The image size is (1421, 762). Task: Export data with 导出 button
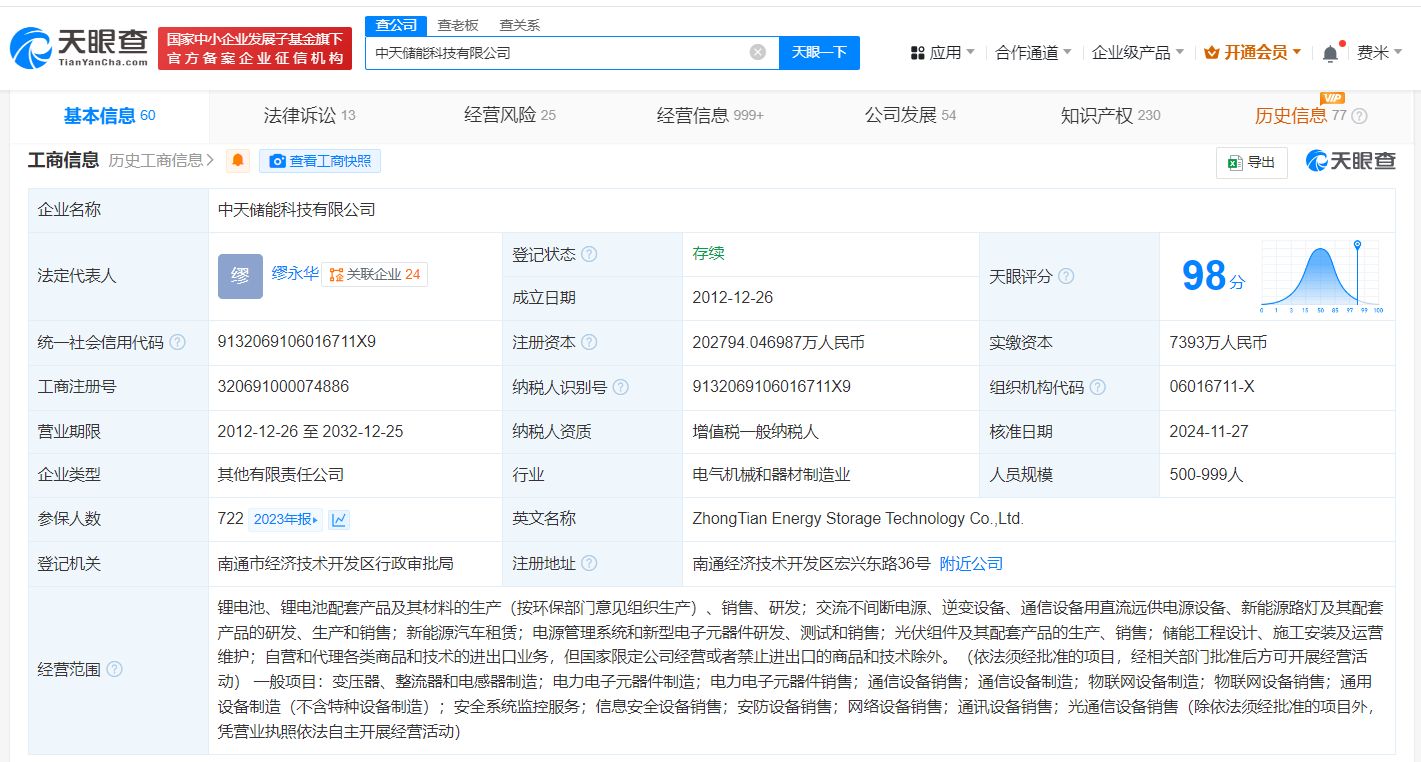click(x=1251, y=162)
